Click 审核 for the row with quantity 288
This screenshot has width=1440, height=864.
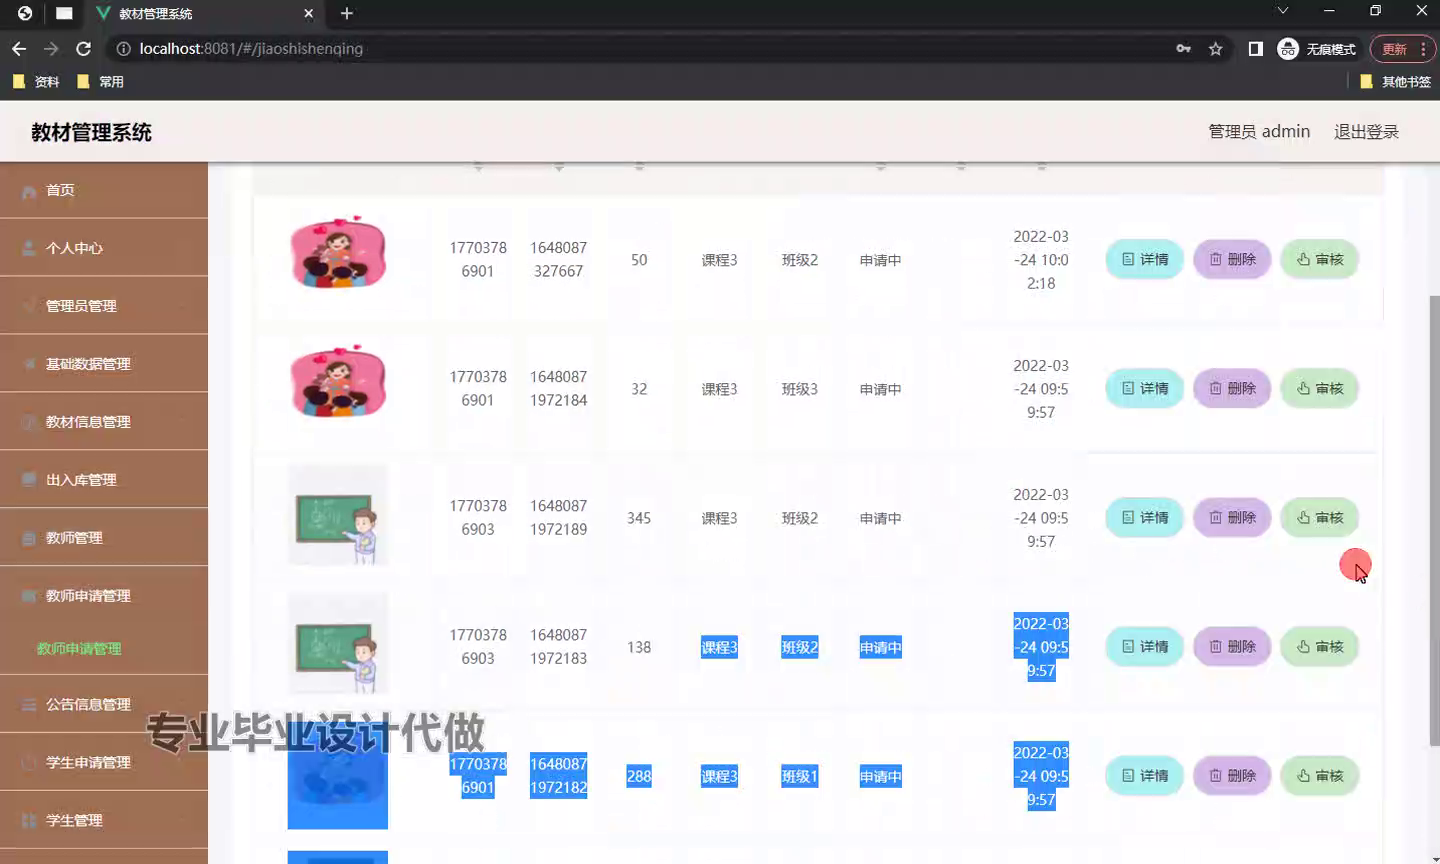pyautogui.click(x=1320, y=775)
